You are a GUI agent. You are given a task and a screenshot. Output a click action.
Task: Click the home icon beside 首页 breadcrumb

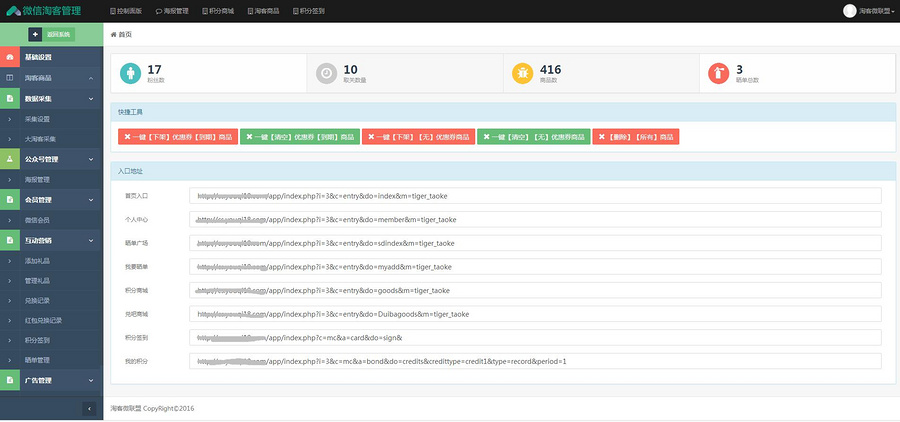tap(114, 34)
